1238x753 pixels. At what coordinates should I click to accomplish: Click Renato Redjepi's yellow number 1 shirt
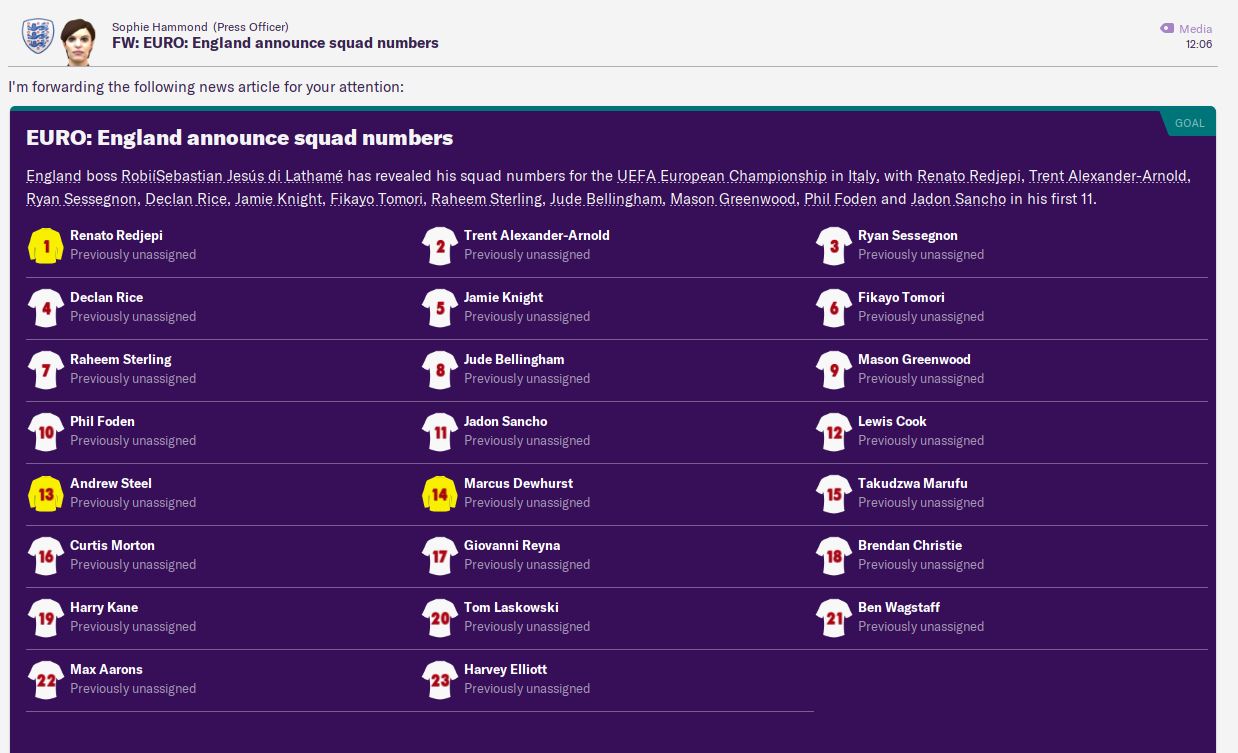(45, 245)
